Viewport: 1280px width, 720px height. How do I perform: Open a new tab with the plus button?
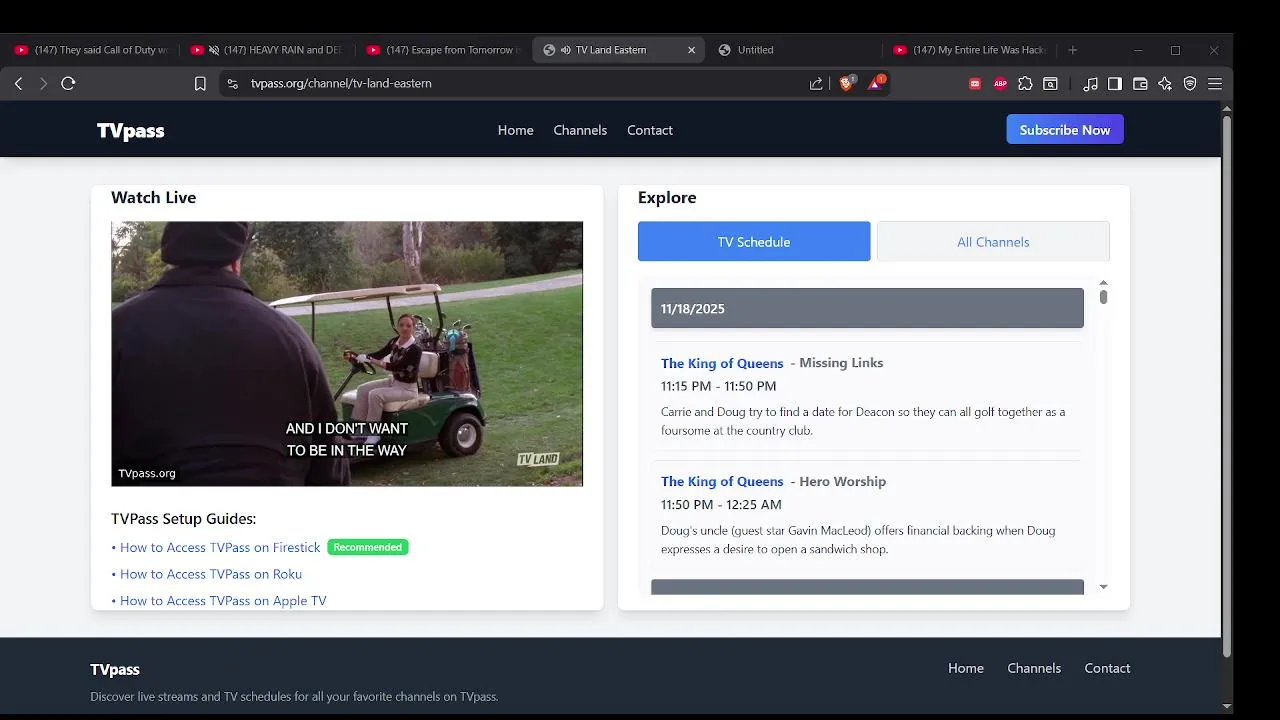[x=1073, y=50]
